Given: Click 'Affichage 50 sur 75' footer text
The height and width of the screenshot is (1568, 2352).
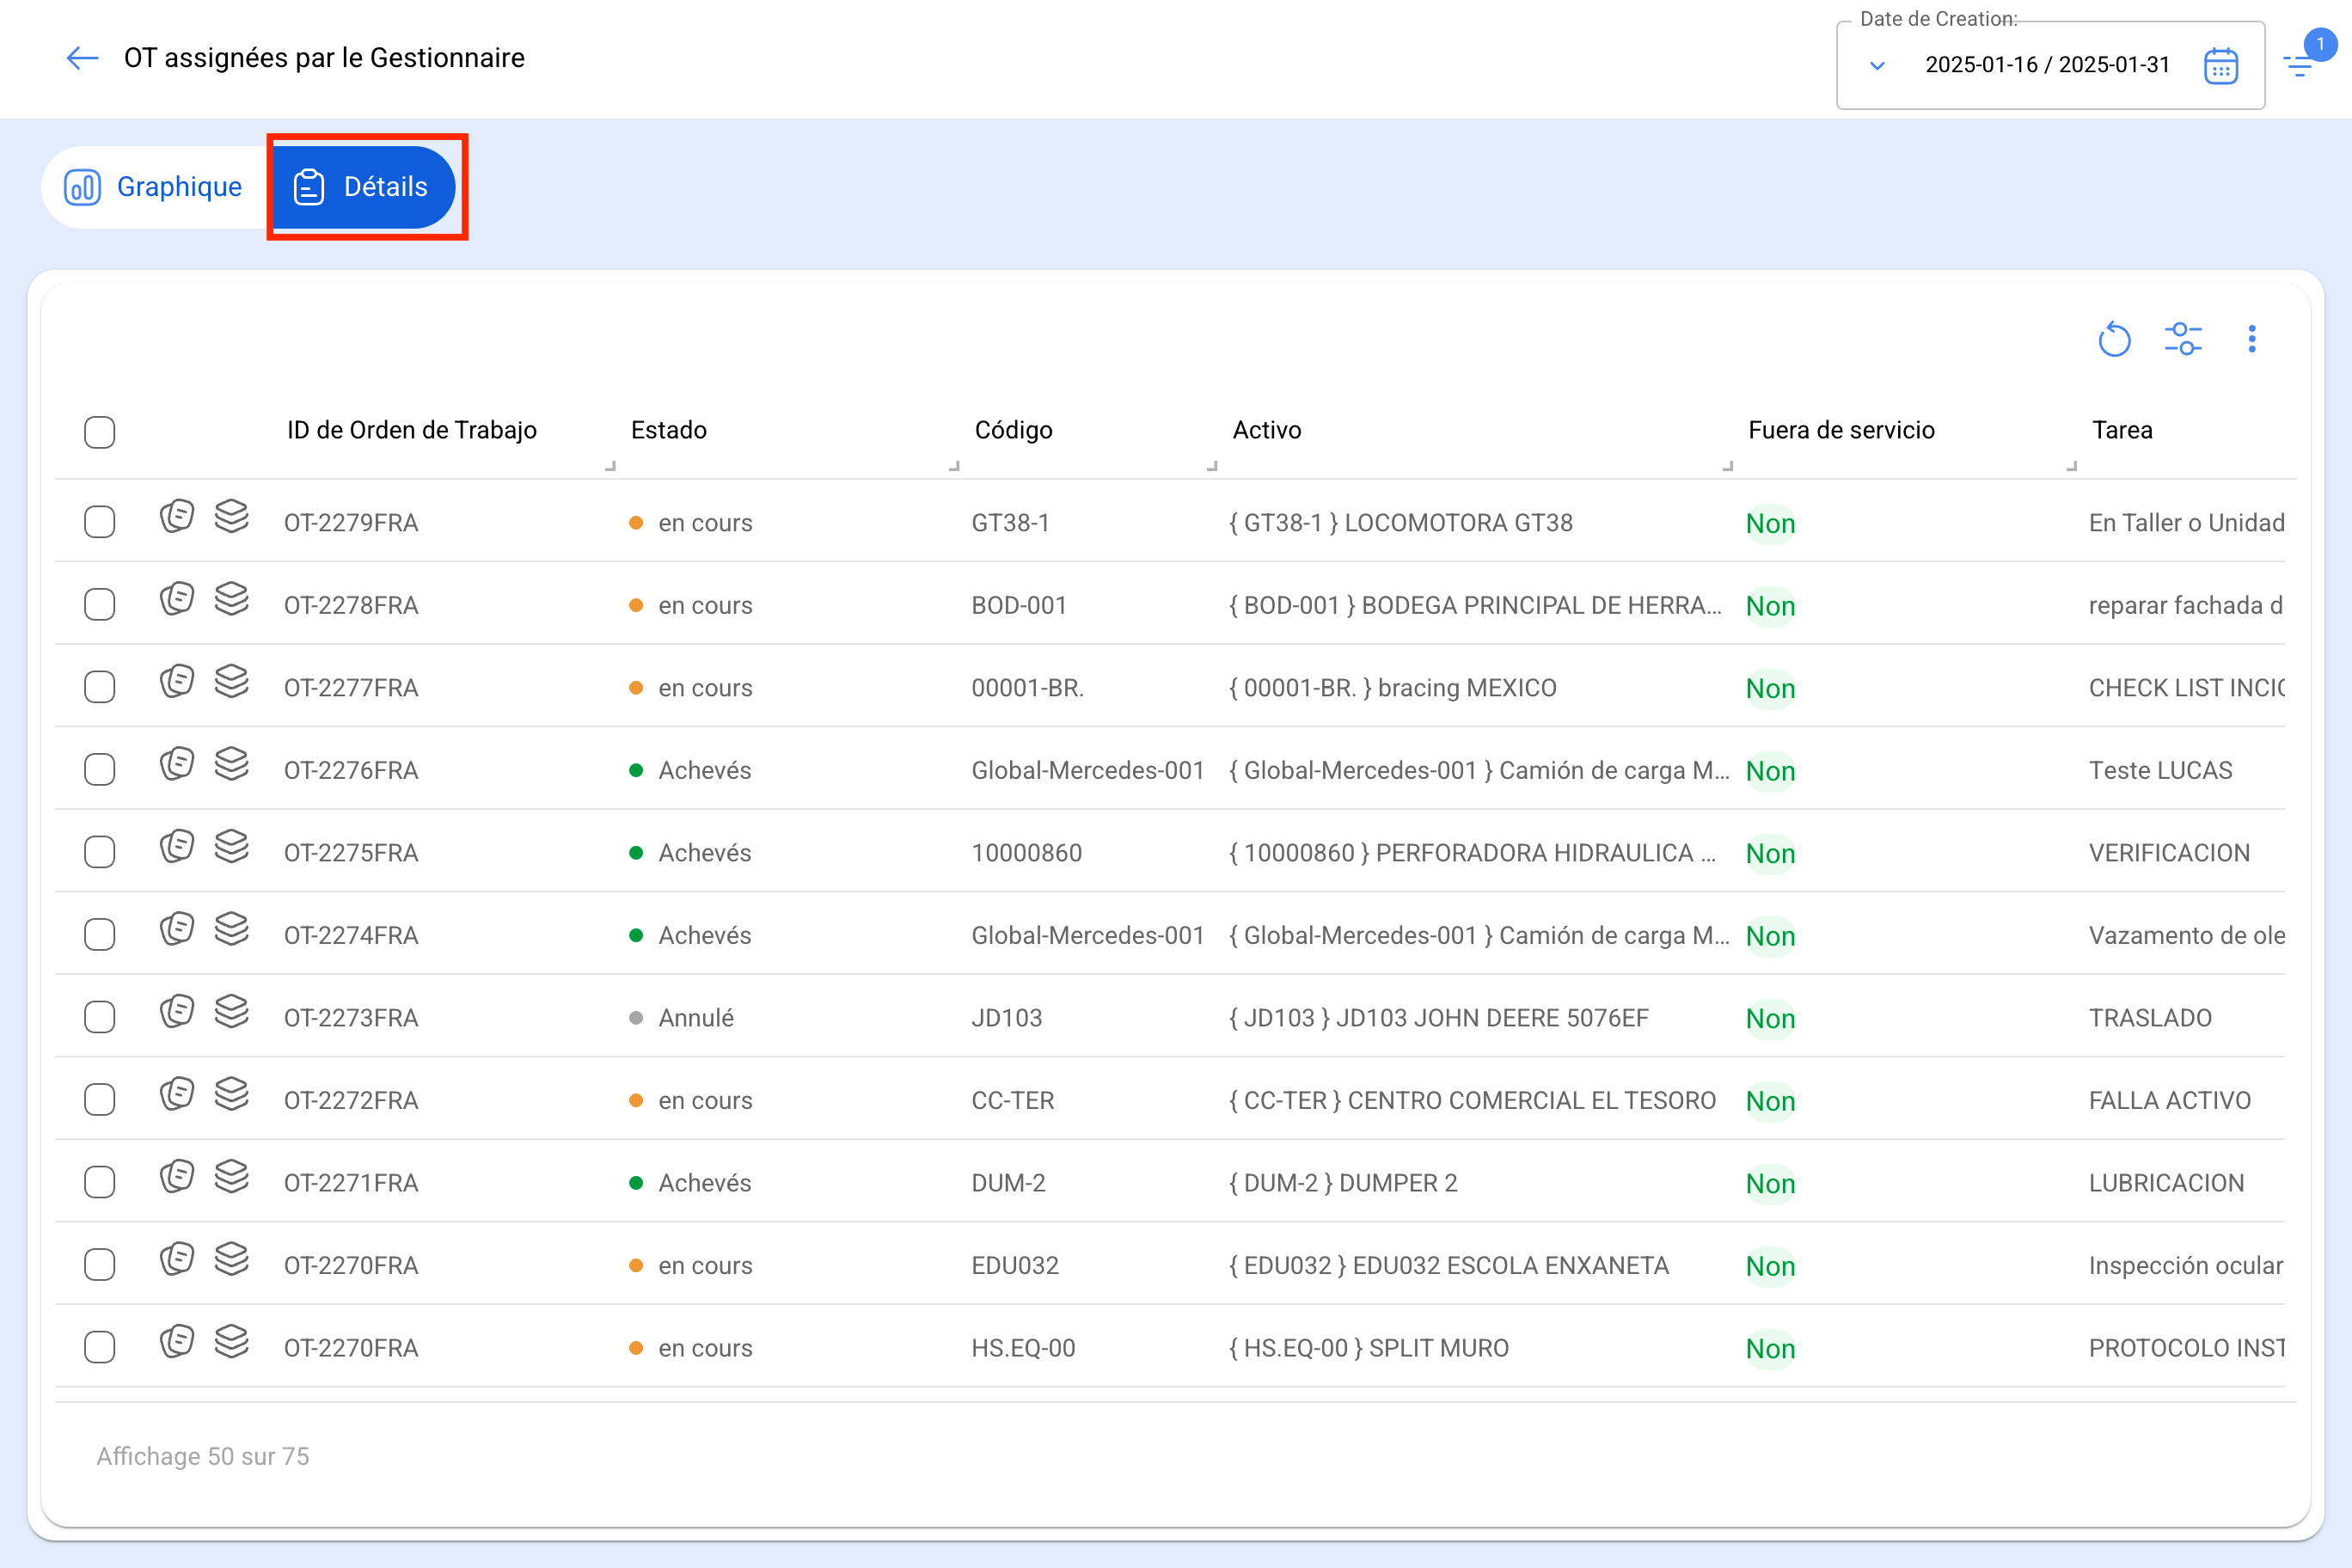Looking at the screenshot, I should 202,1456.
